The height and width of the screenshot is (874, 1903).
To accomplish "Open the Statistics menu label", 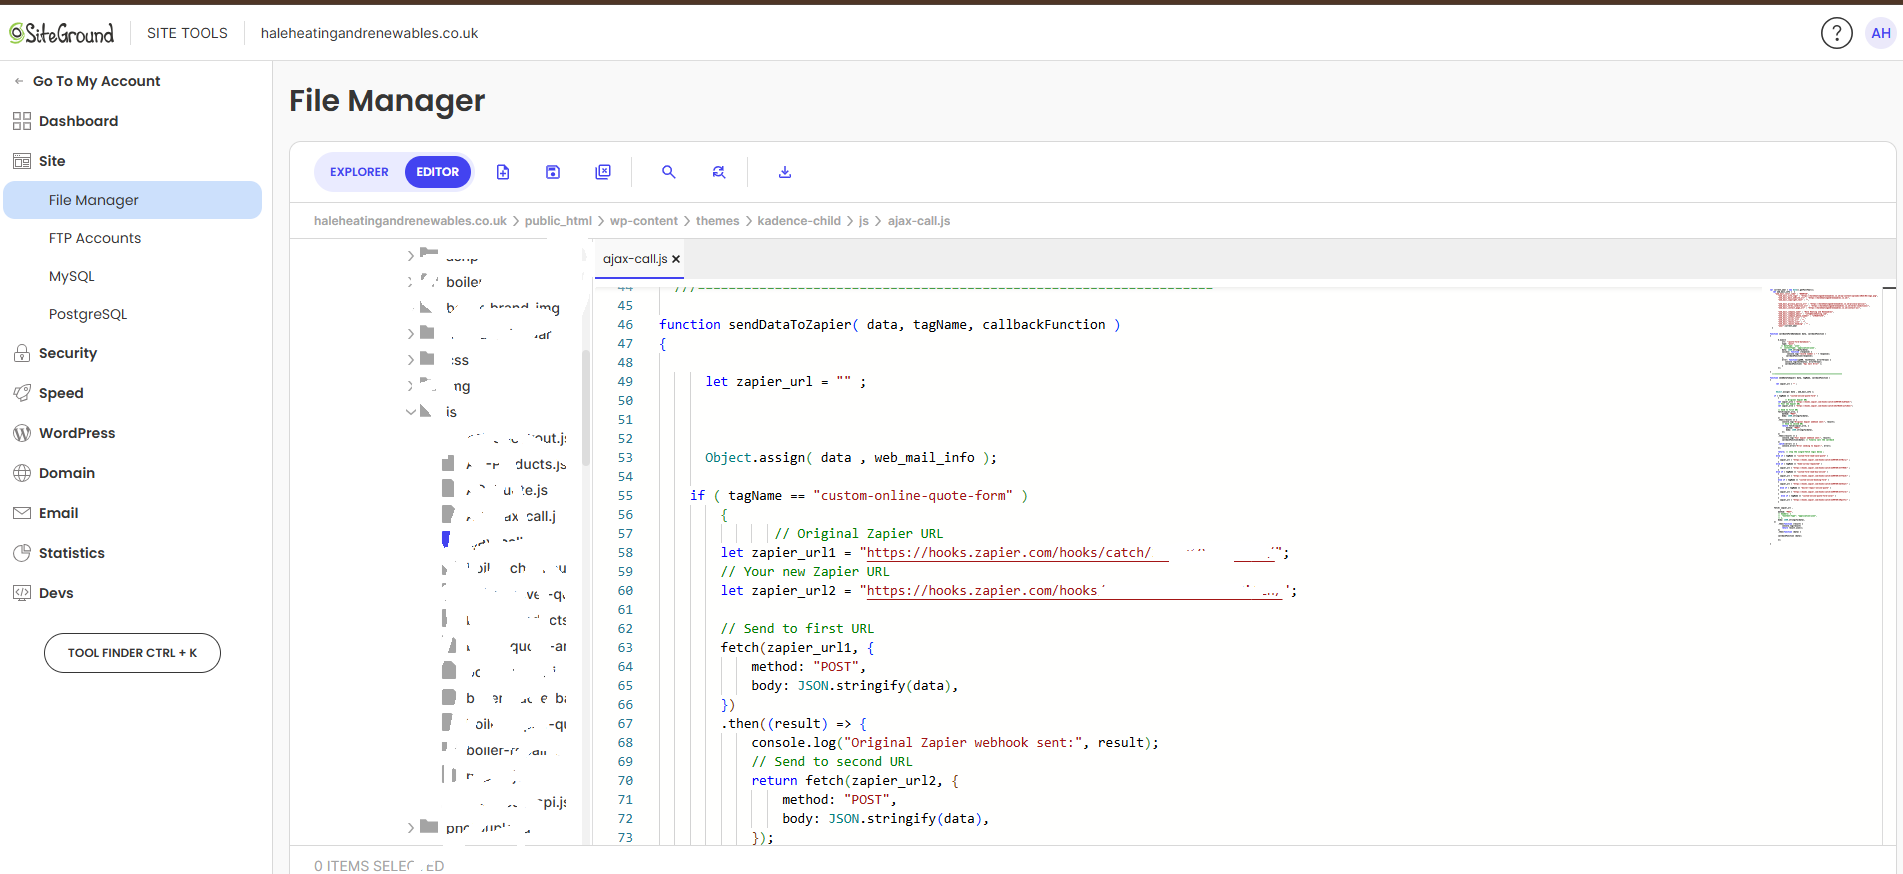I will tap(72, 553).
